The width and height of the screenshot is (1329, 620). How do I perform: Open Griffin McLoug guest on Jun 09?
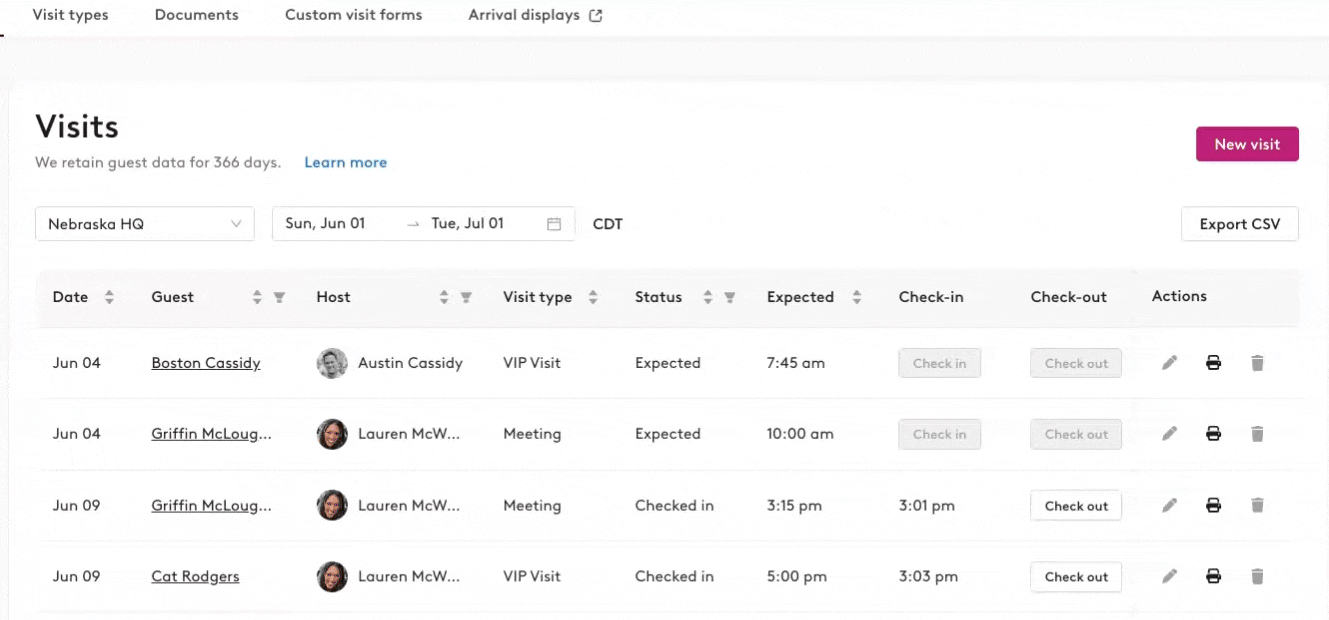(211, 506)
